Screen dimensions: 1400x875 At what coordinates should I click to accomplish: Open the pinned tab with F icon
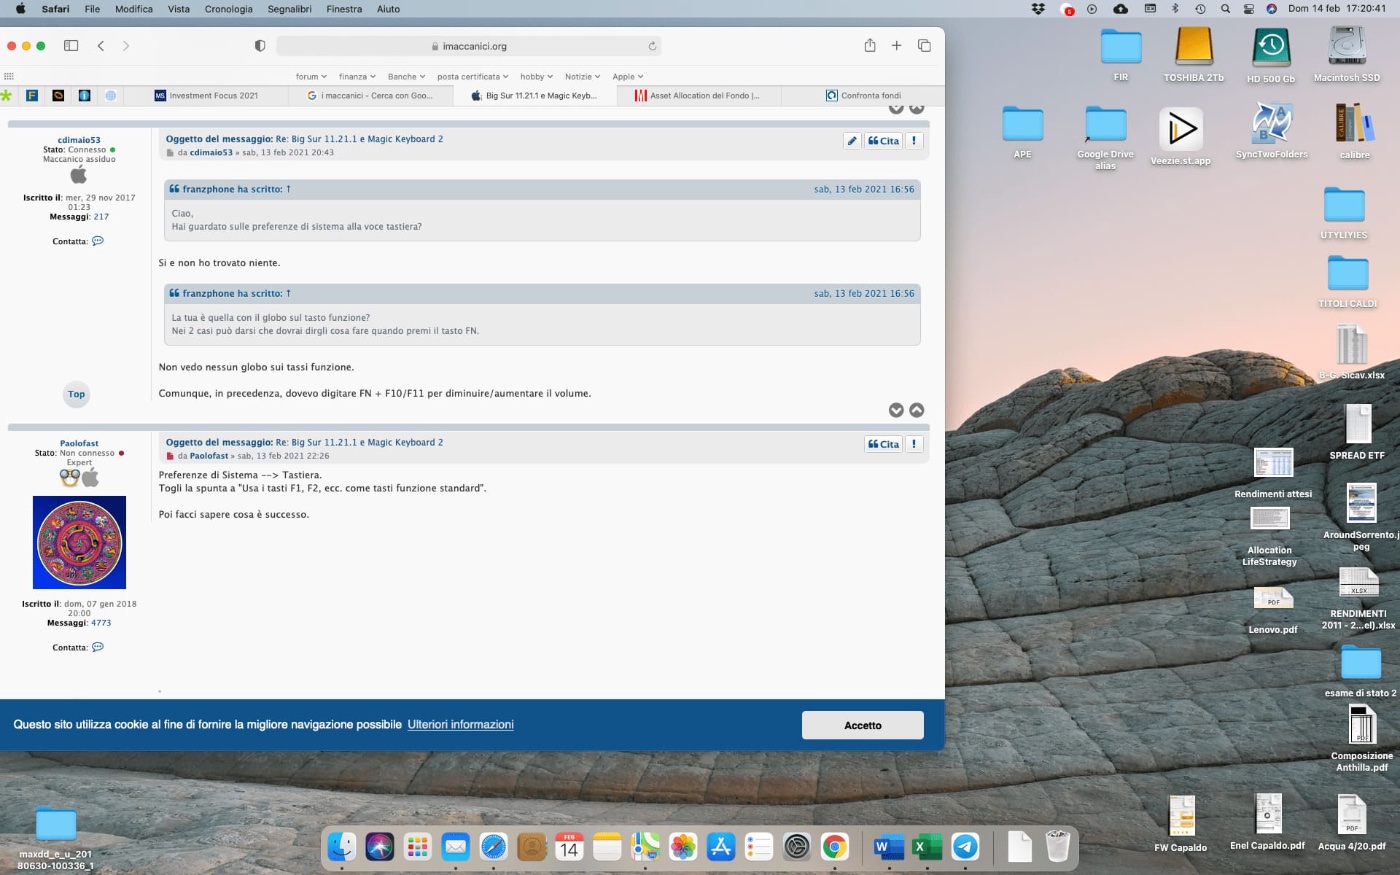click(x=32, y=96)
